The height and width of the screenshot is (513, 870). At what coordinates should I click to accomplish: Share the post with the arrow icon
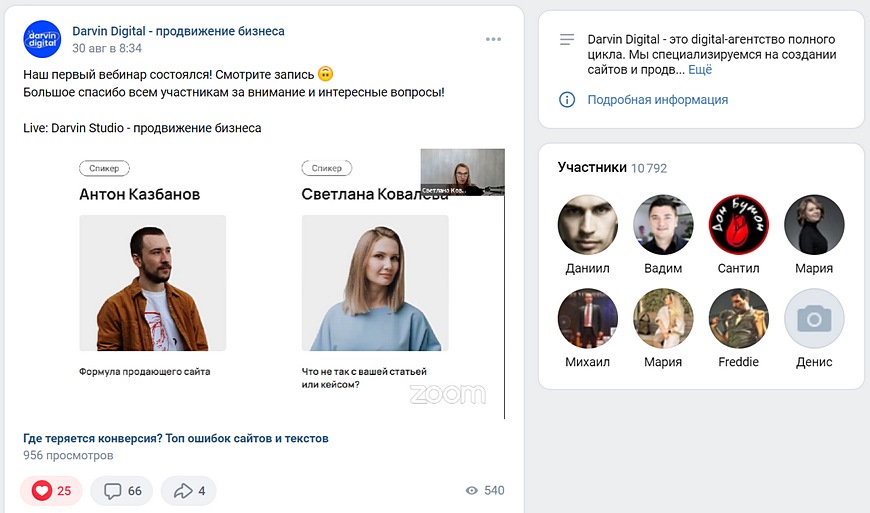pyautogui.click(x=183, y=491)
